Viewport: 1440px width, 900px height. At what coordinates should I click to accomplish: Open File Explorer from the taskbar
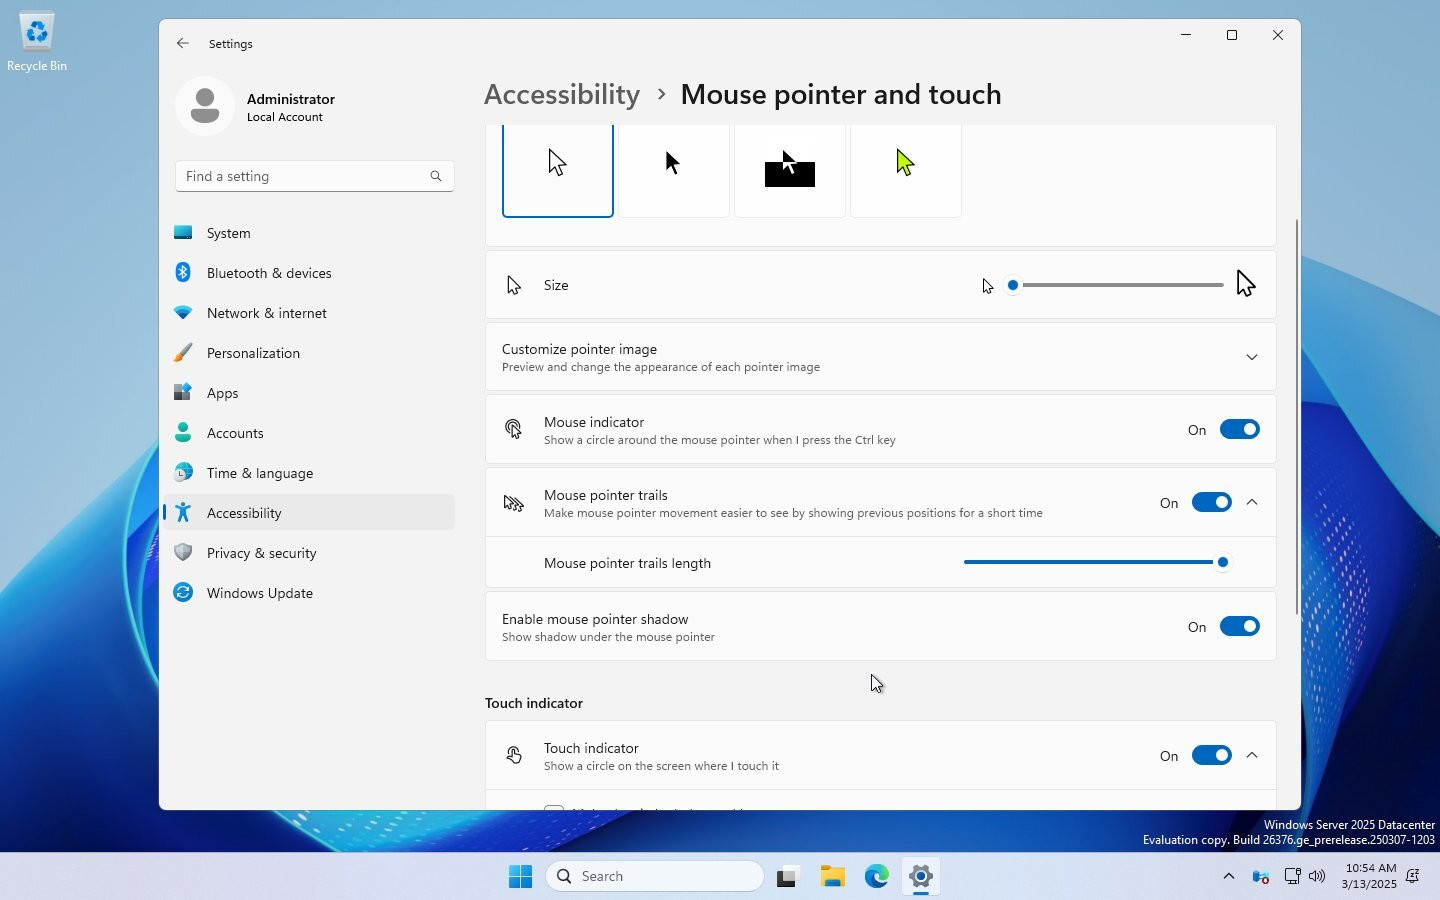[x=832, y=876]
